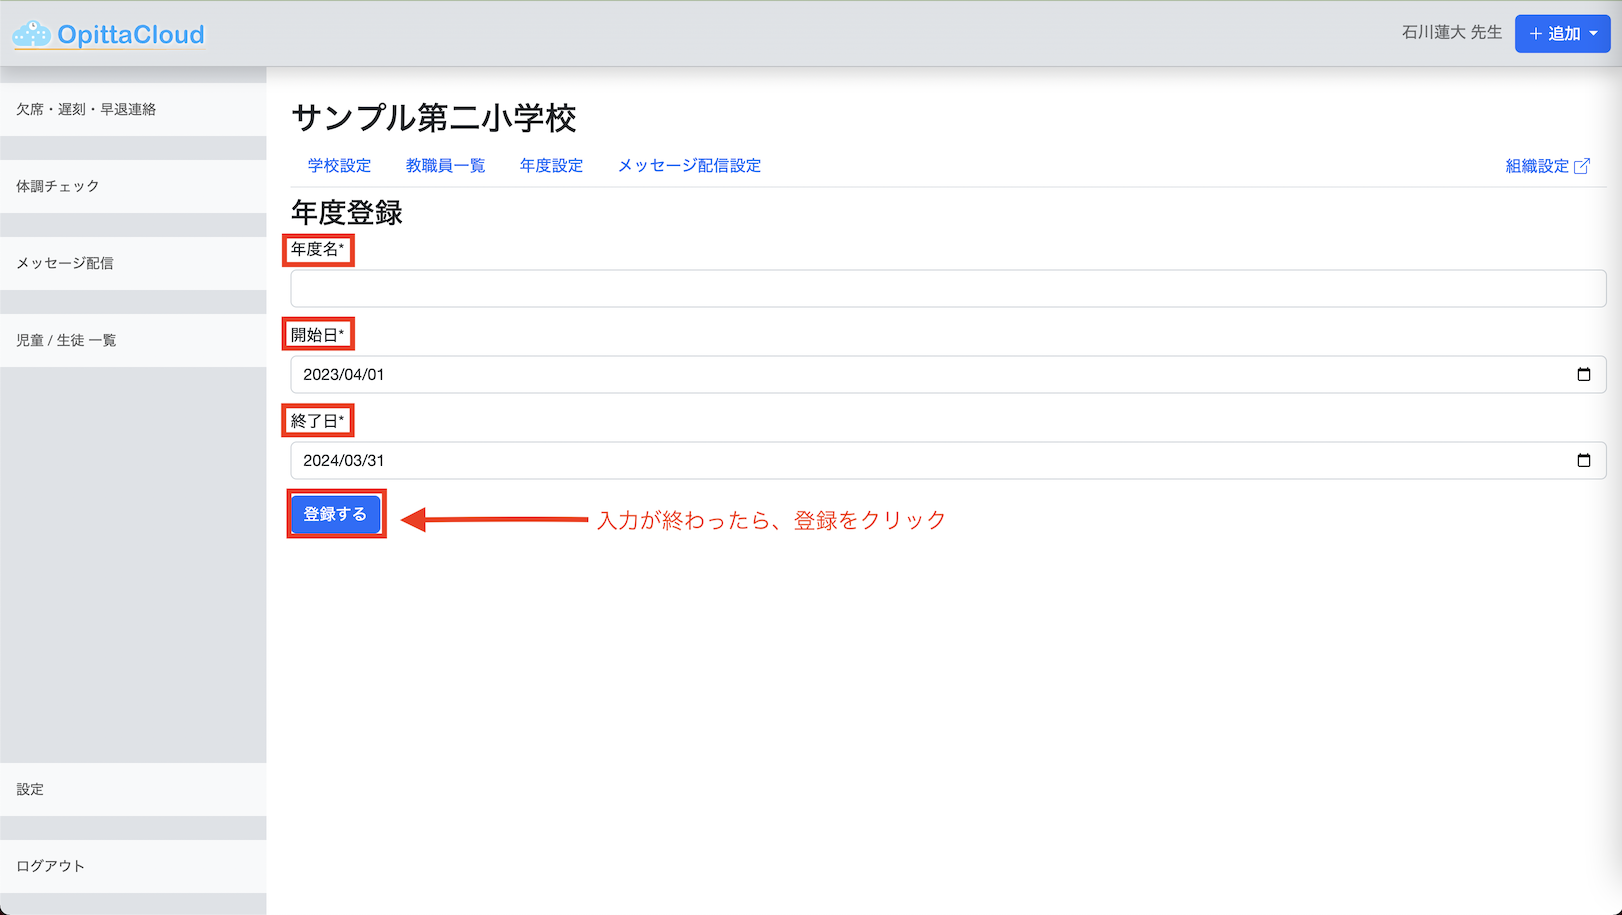Switch to 教職員一覧 tab
The image size is (1622, 915).
(445, 166)
